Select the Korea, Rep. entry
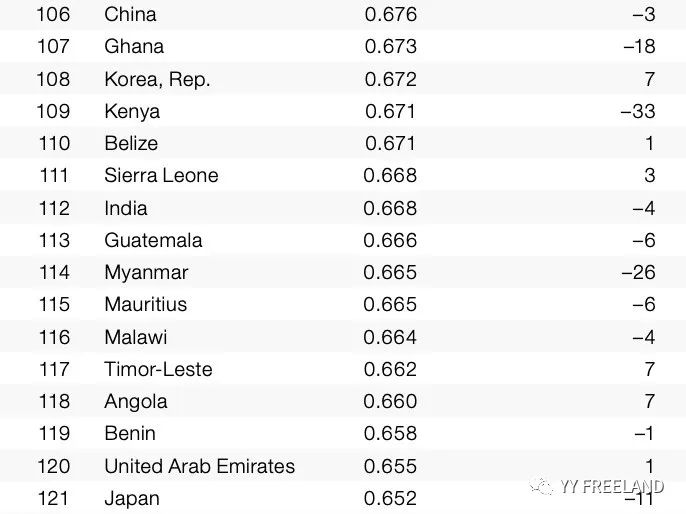This screenshot has height=514, width=686. (x=158, y=80)
